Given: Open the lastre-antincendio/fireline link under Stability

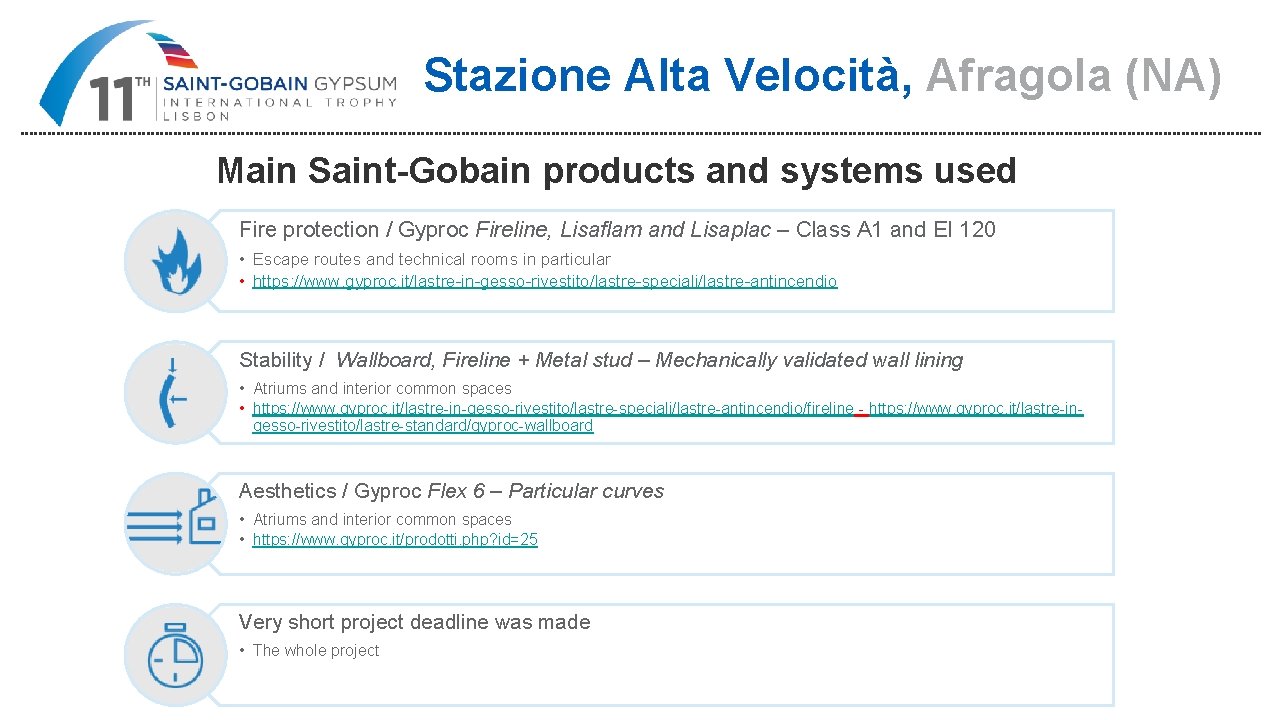Looking at the screenshot, I should point(553,409).
